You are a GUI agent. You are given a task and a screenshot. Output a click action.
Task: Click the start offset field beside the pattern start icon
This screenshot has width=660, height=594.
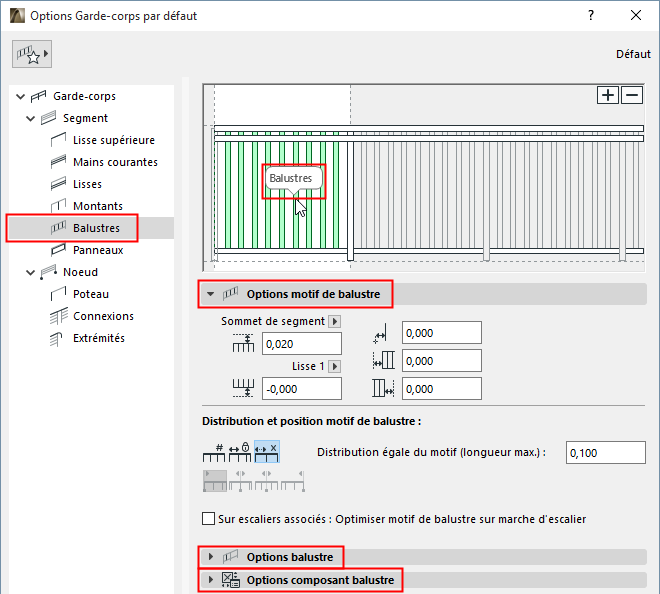click(442, 333)
